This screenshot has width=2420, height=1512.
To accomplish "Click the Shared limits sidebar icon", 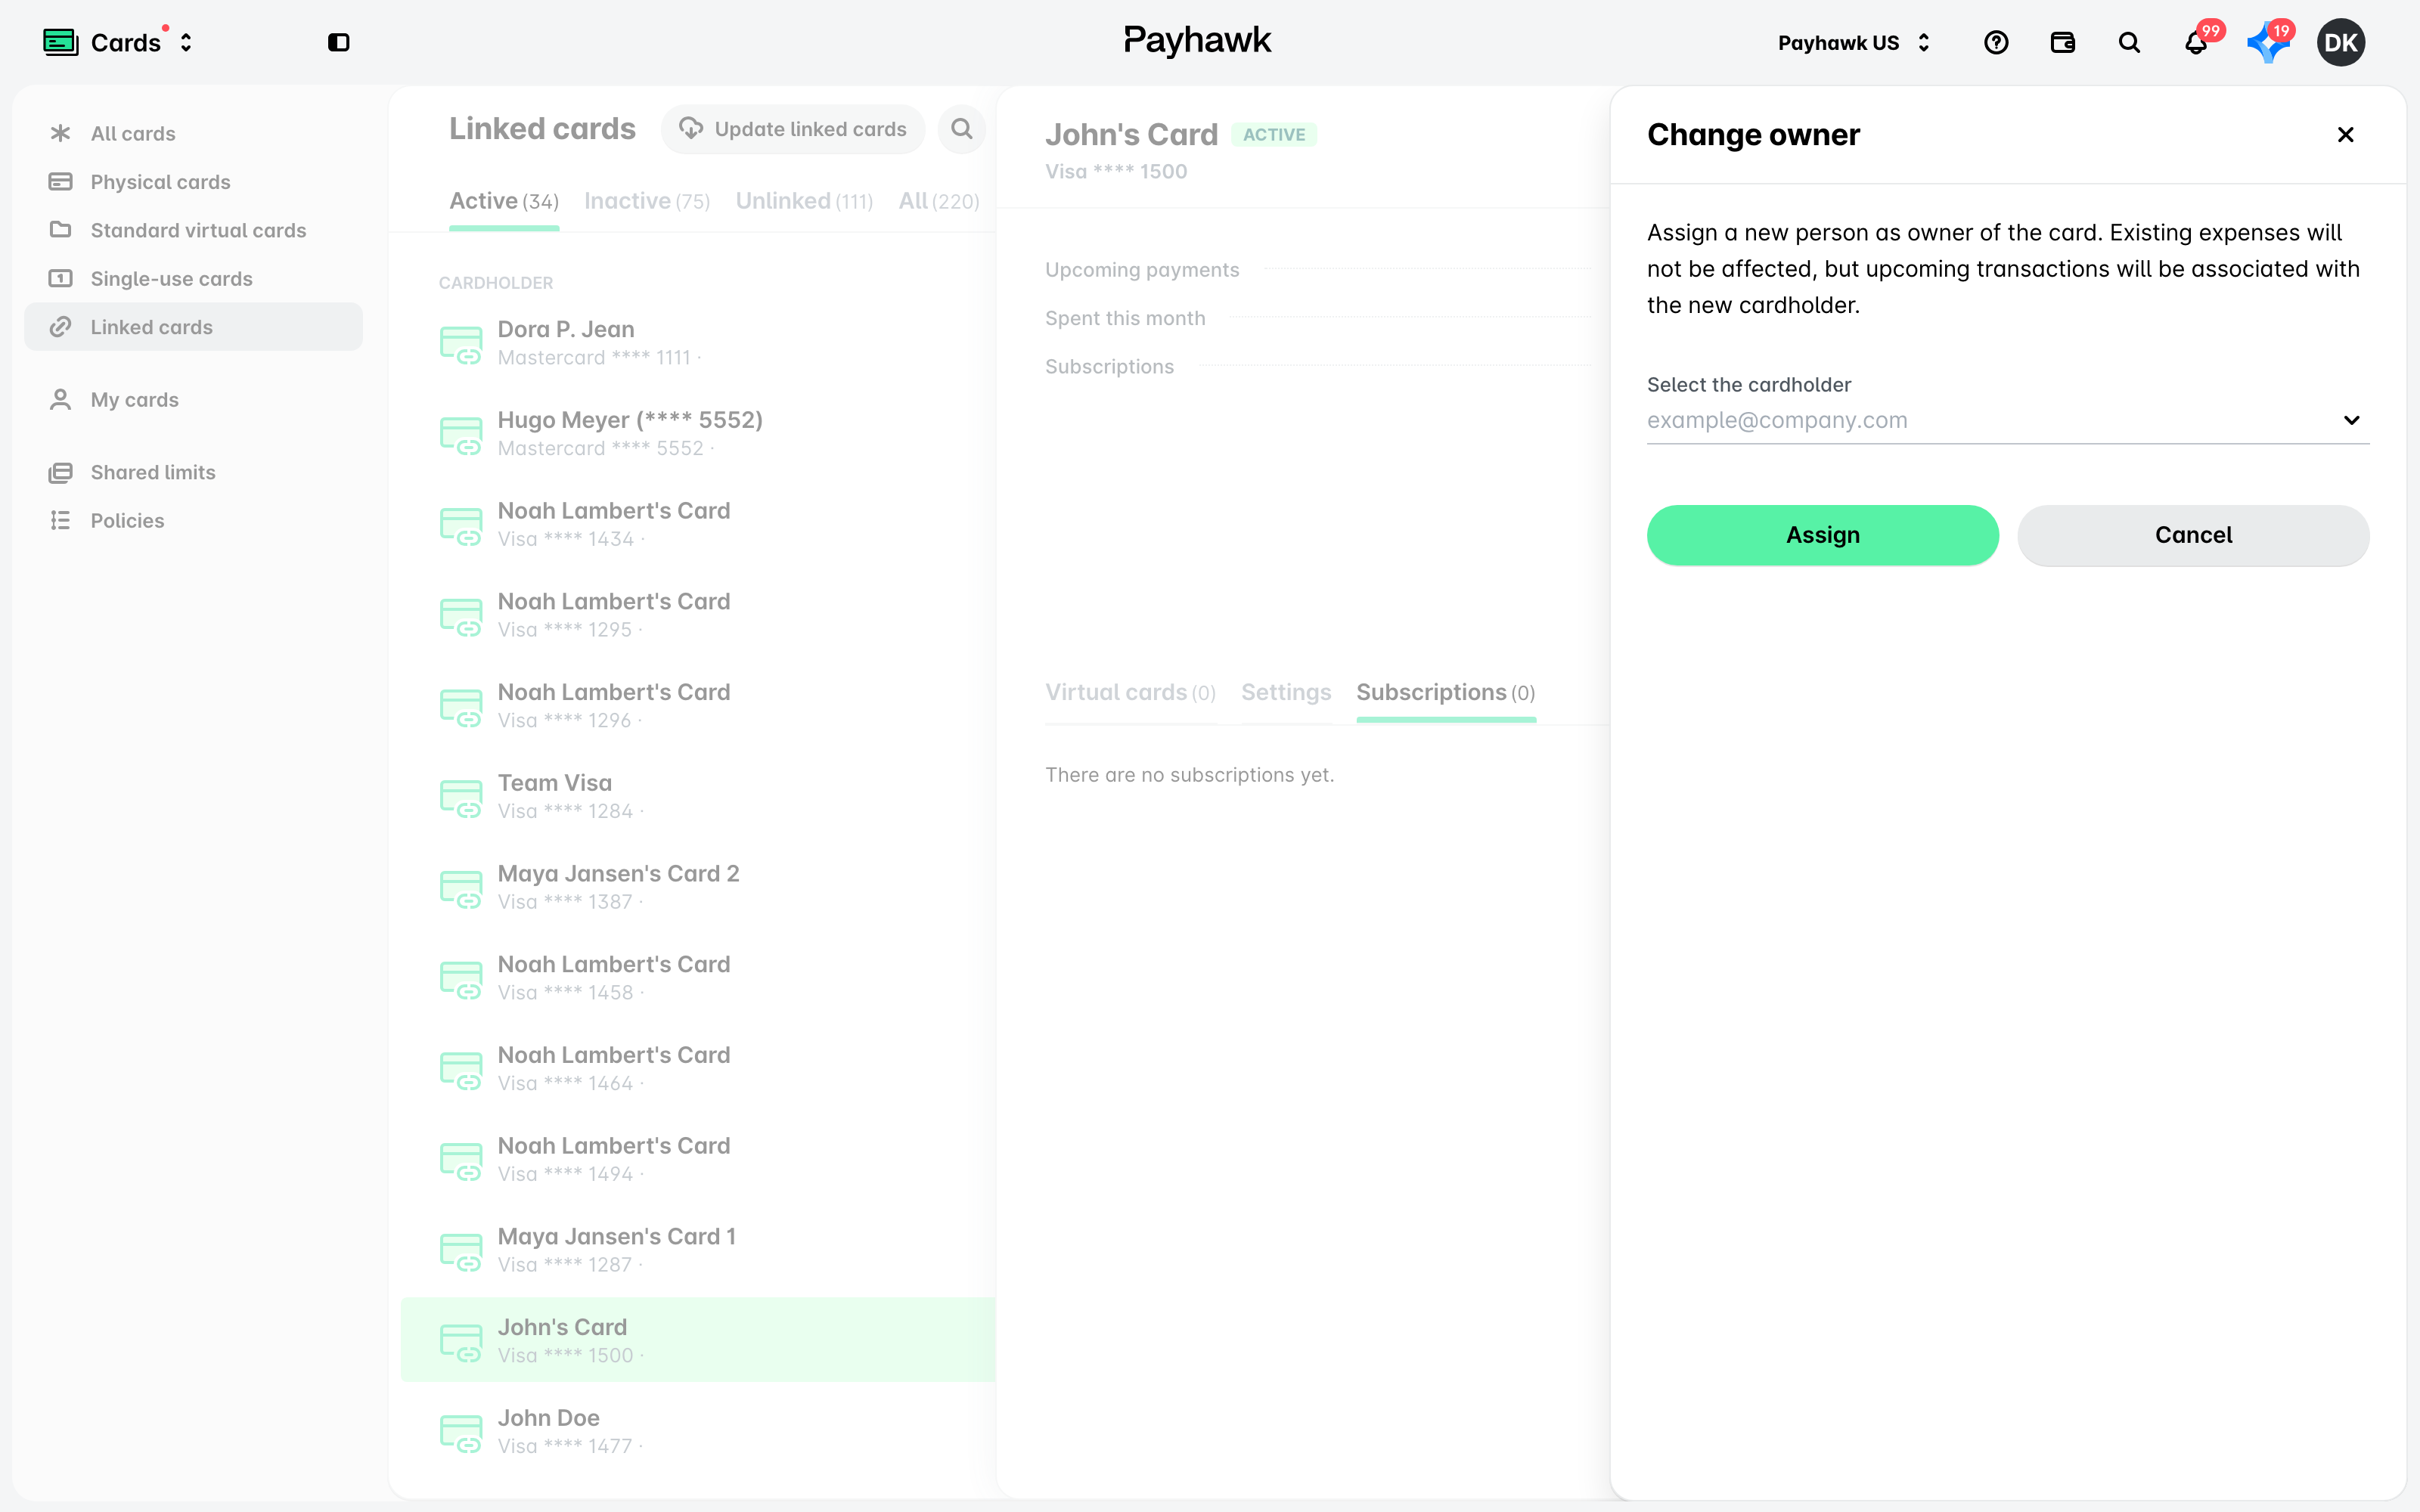I will 60,472.
